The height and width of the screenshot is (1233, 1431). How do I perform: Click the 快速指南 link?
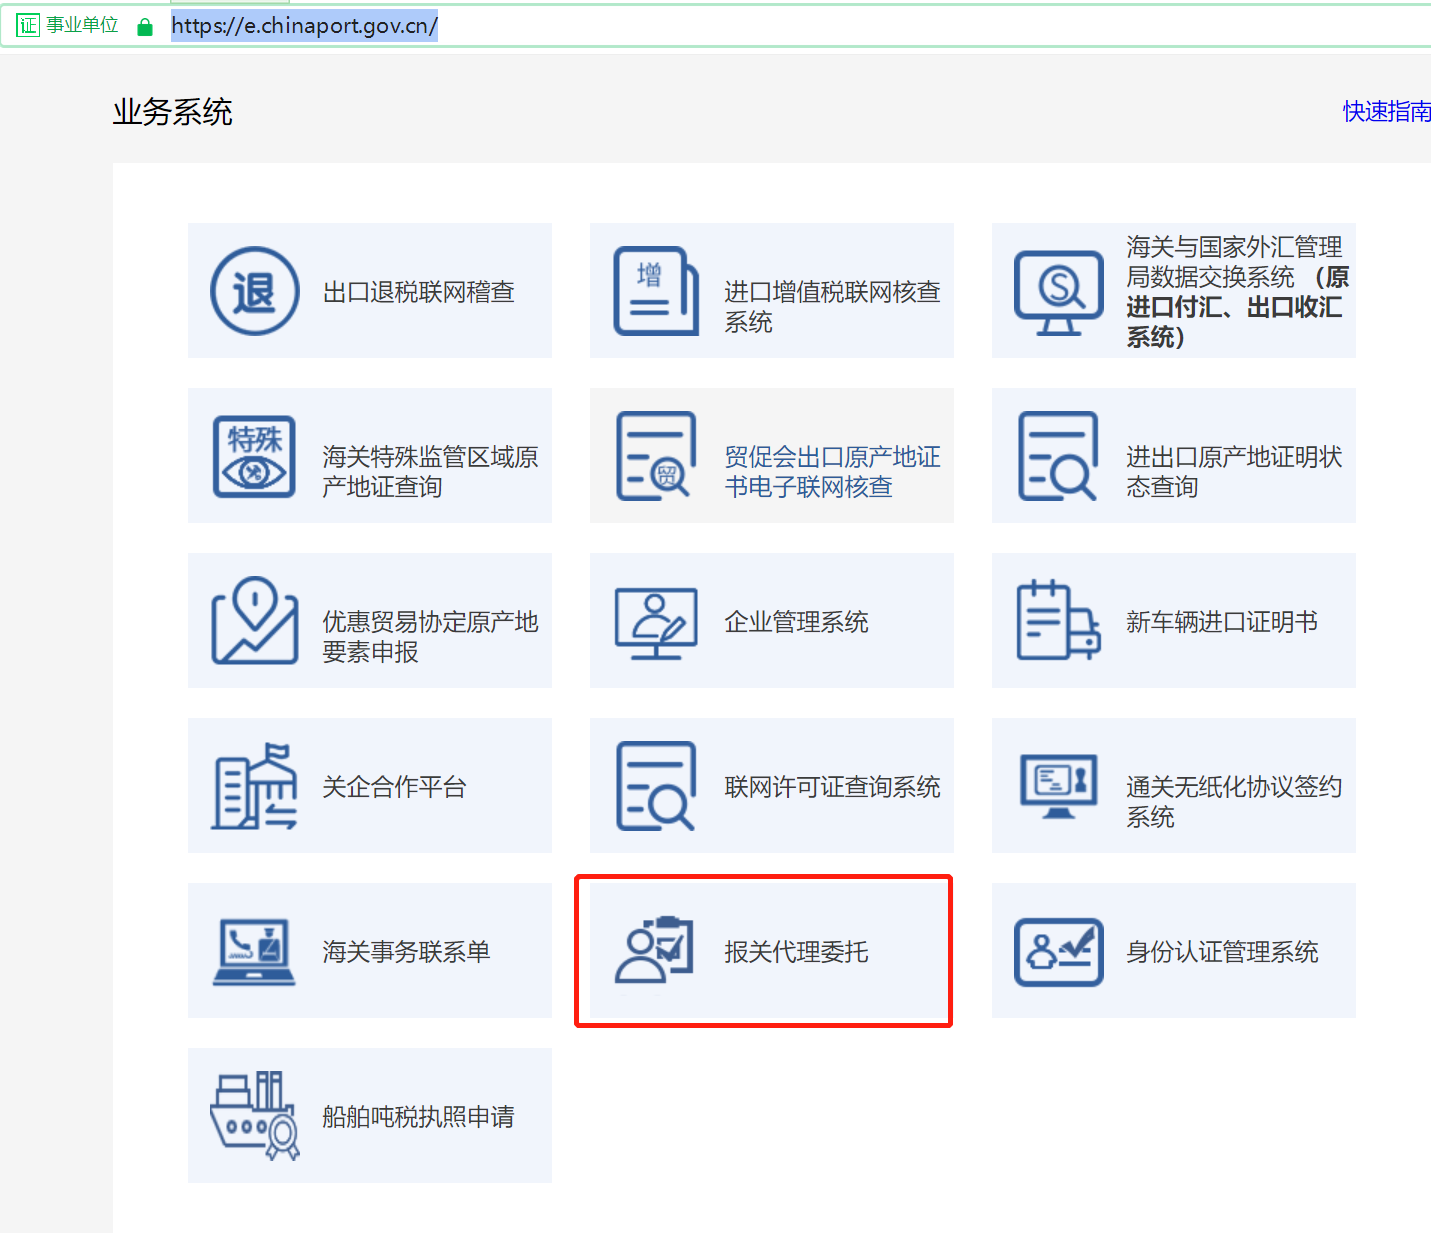coord(1385,111)
